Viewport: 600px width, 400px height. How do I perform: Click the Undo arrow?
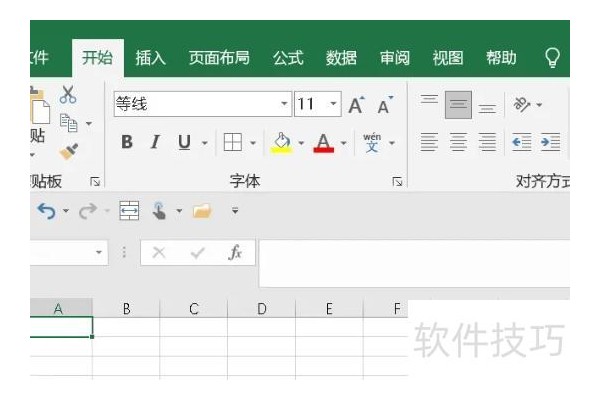point(47,211)
